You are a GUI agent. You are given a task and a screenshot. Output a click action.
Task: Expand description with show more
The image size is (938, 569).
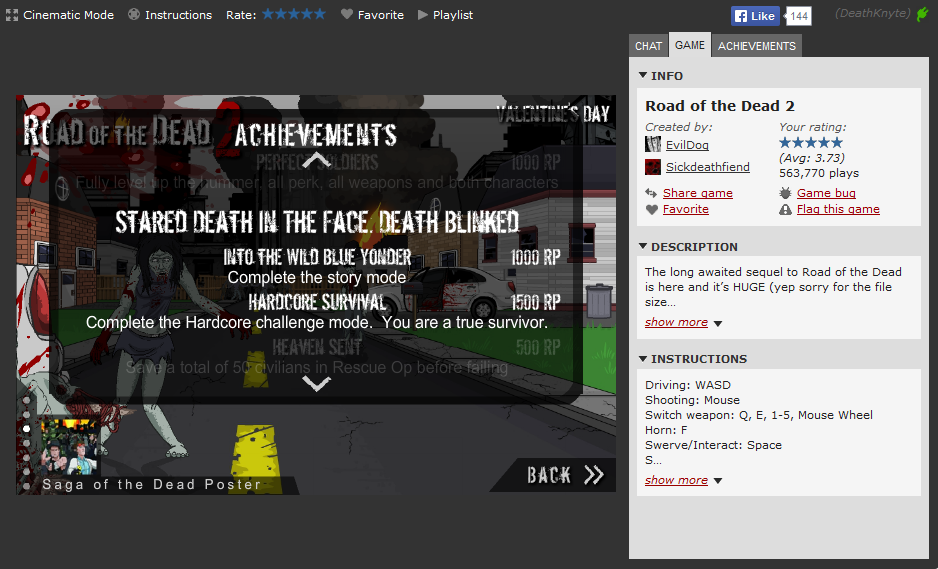pos(676,322)
